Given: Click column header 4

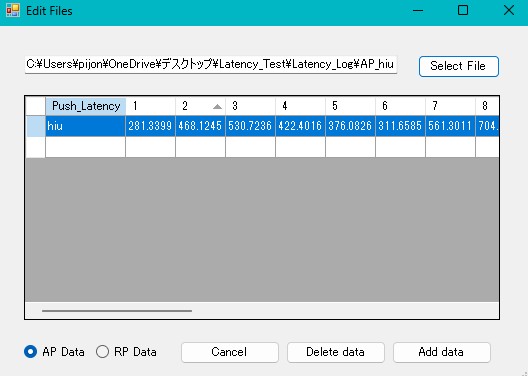Looking at the screenshot, I should click(x=300, y=106).
